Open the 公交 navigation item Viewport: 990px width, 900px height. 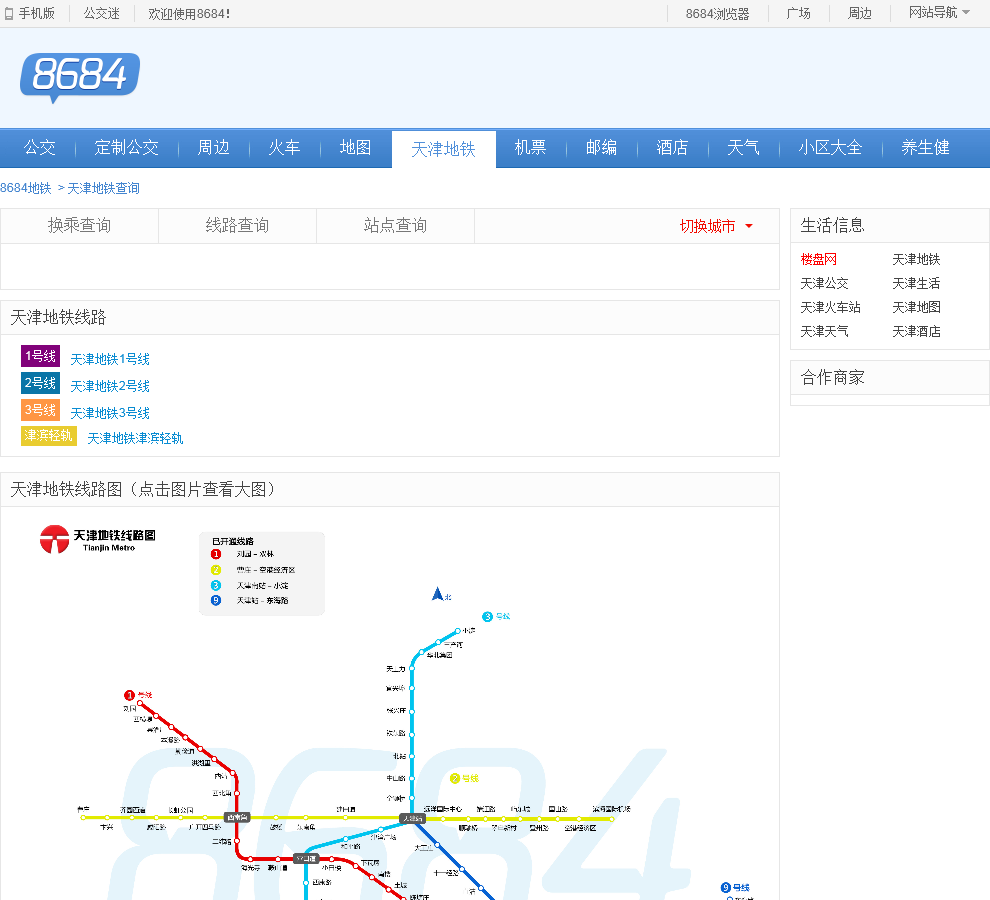(39, 148)
